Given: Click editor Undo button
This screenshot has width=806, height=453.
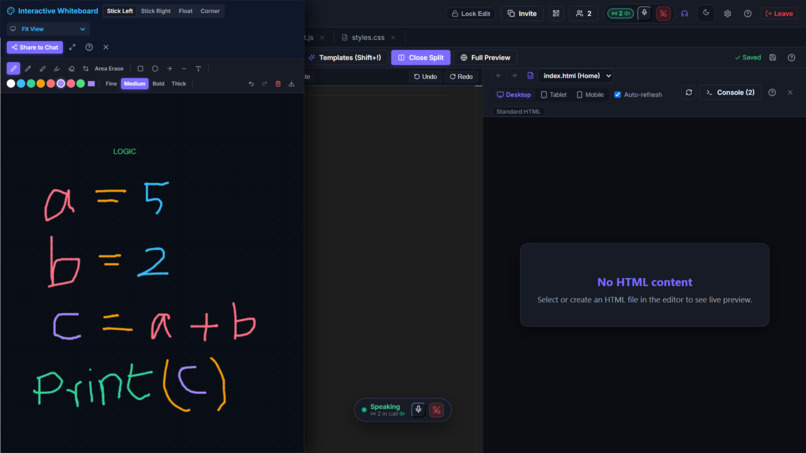Looking at the screenshot, I should click(x=425, y=77).
